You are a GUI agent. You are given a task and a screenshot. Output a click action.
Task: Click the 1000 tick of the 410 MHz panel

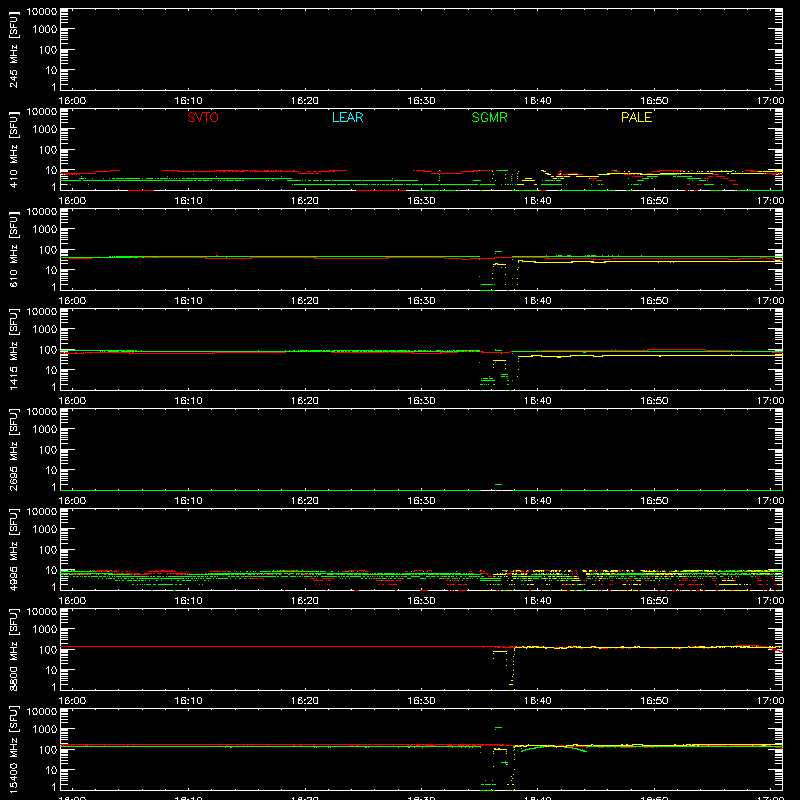(45, 129)
